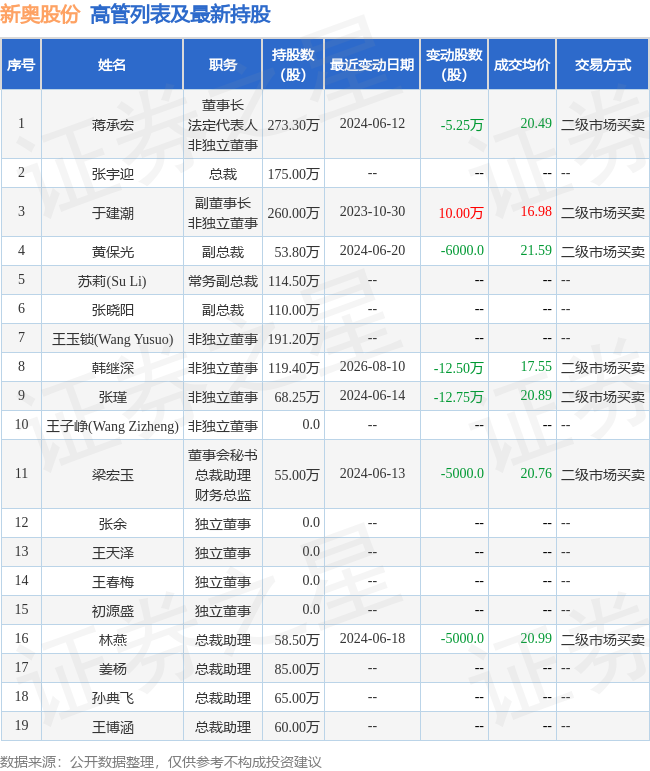Click the 高管列表及最新持股 heading
Image resolution: width=650 pixels, height=771 pixels.
[180, 14]
